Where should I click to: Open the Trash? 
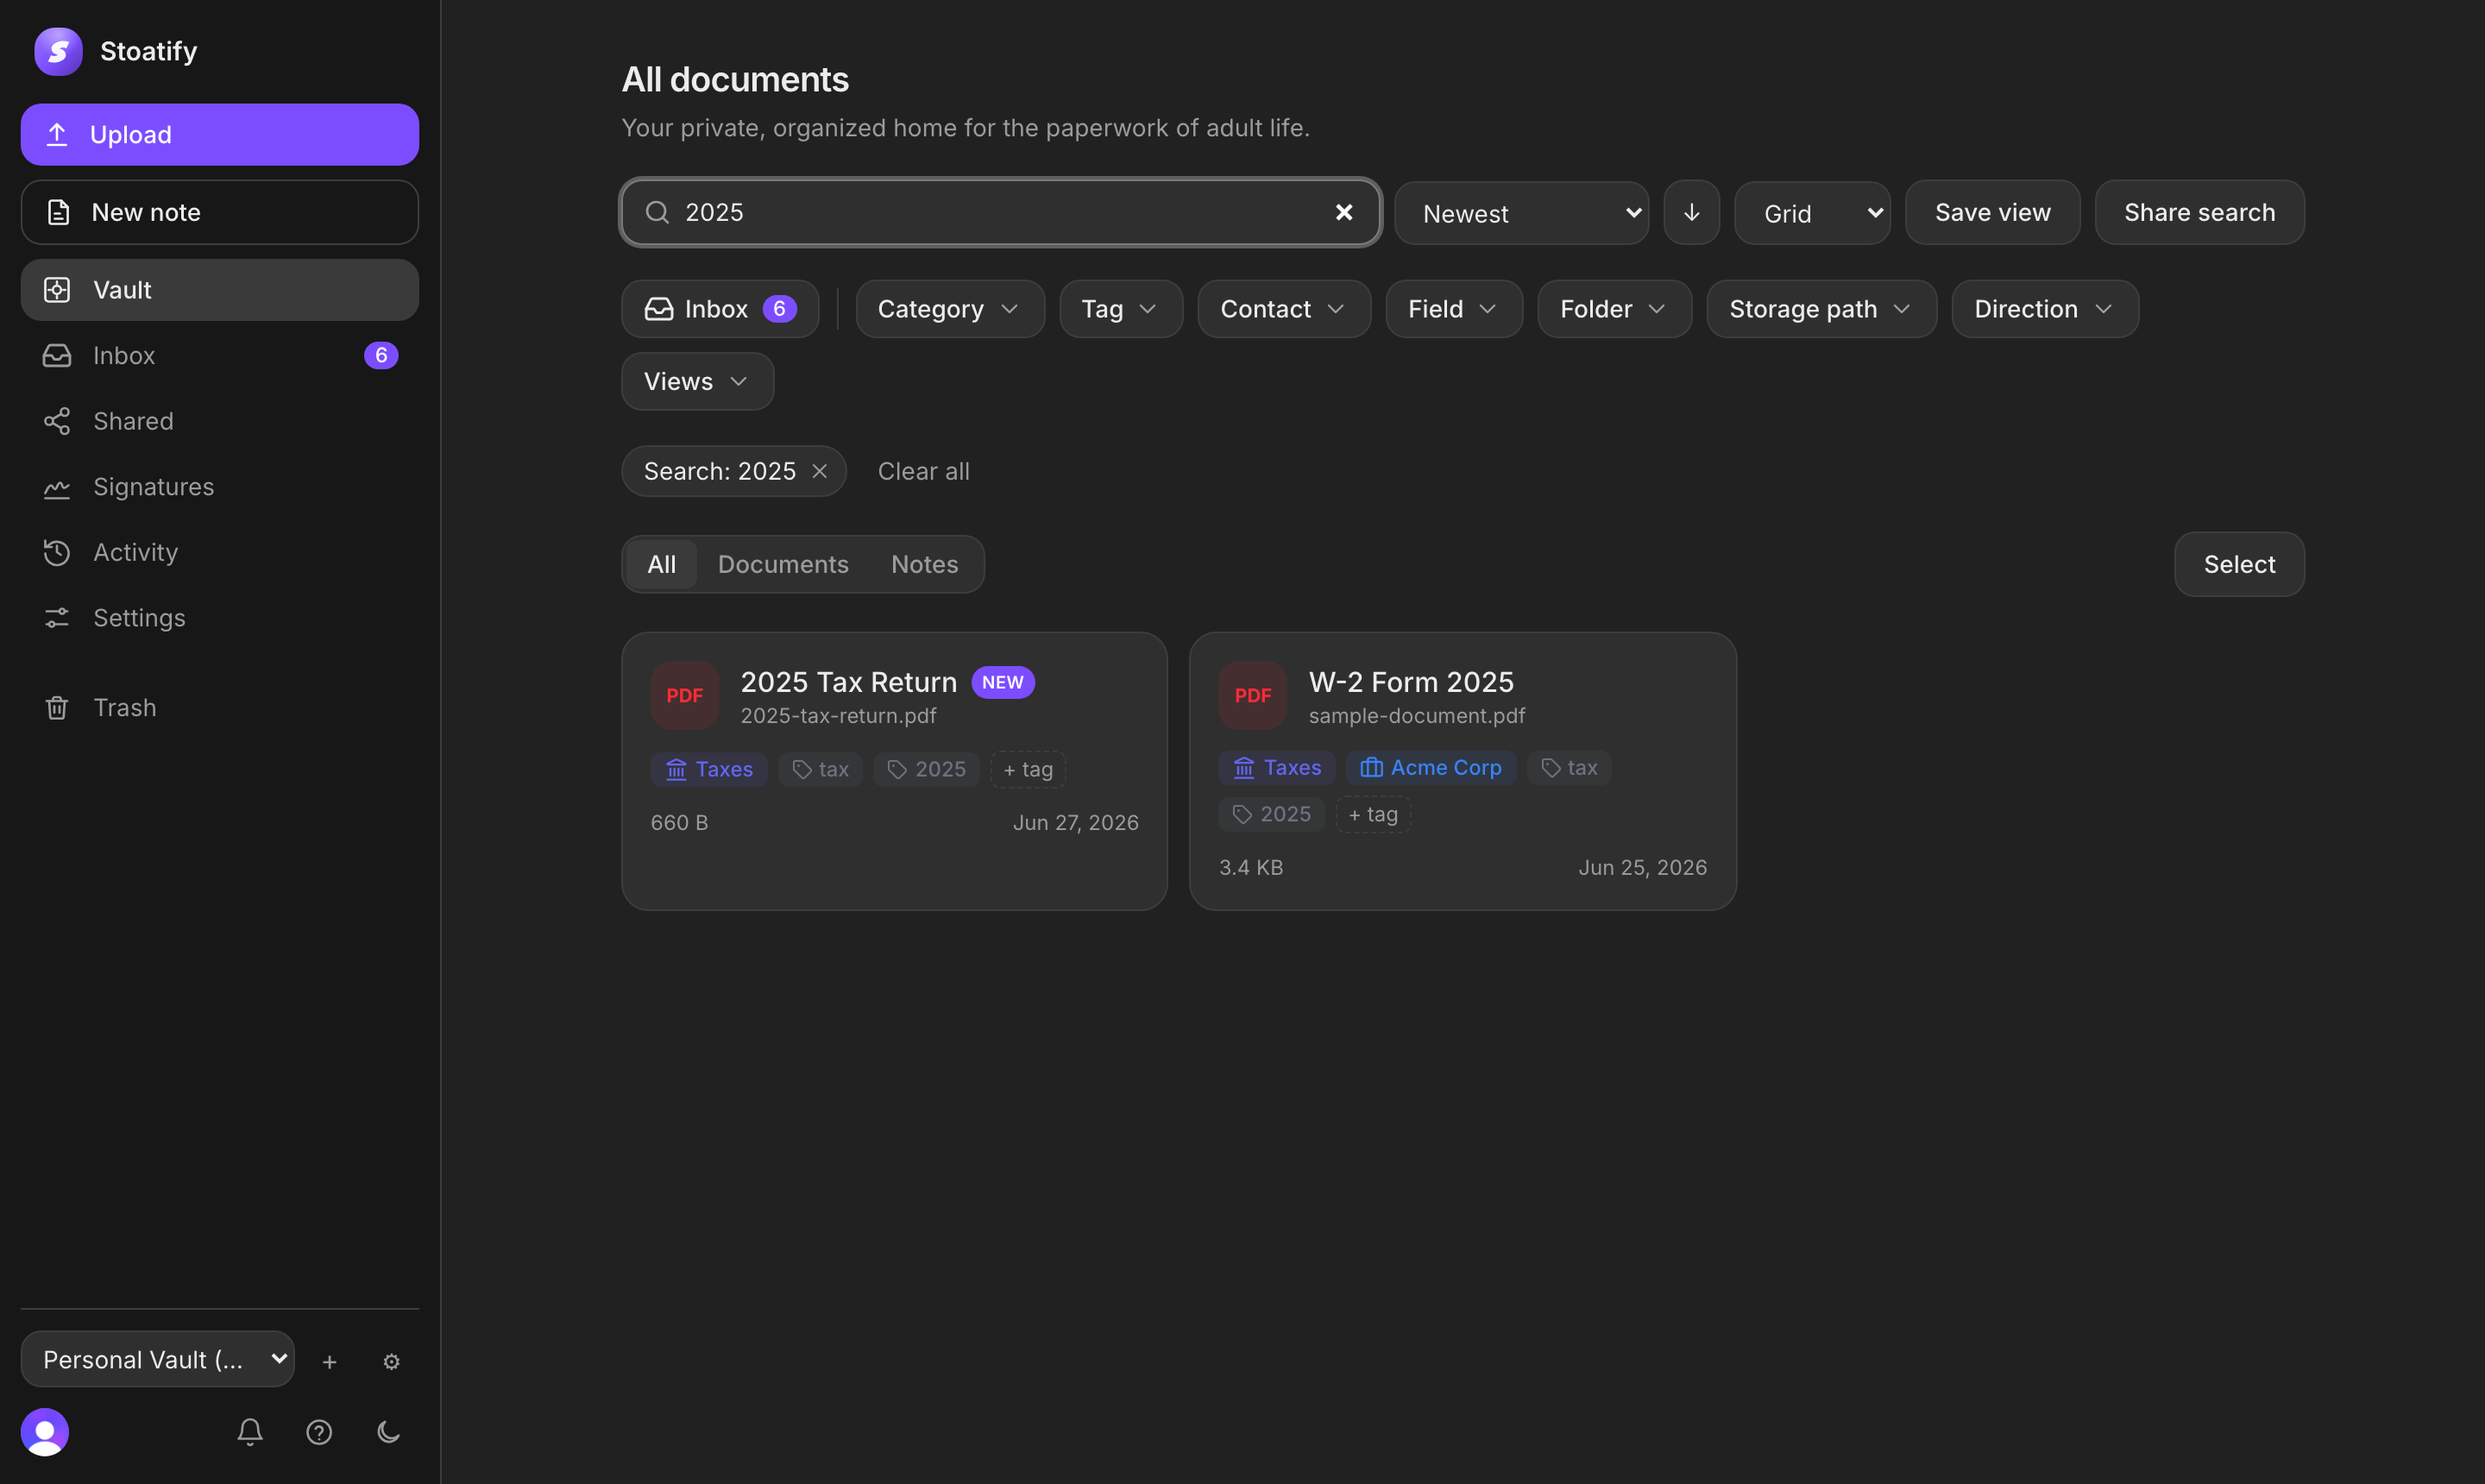(219, 708)
